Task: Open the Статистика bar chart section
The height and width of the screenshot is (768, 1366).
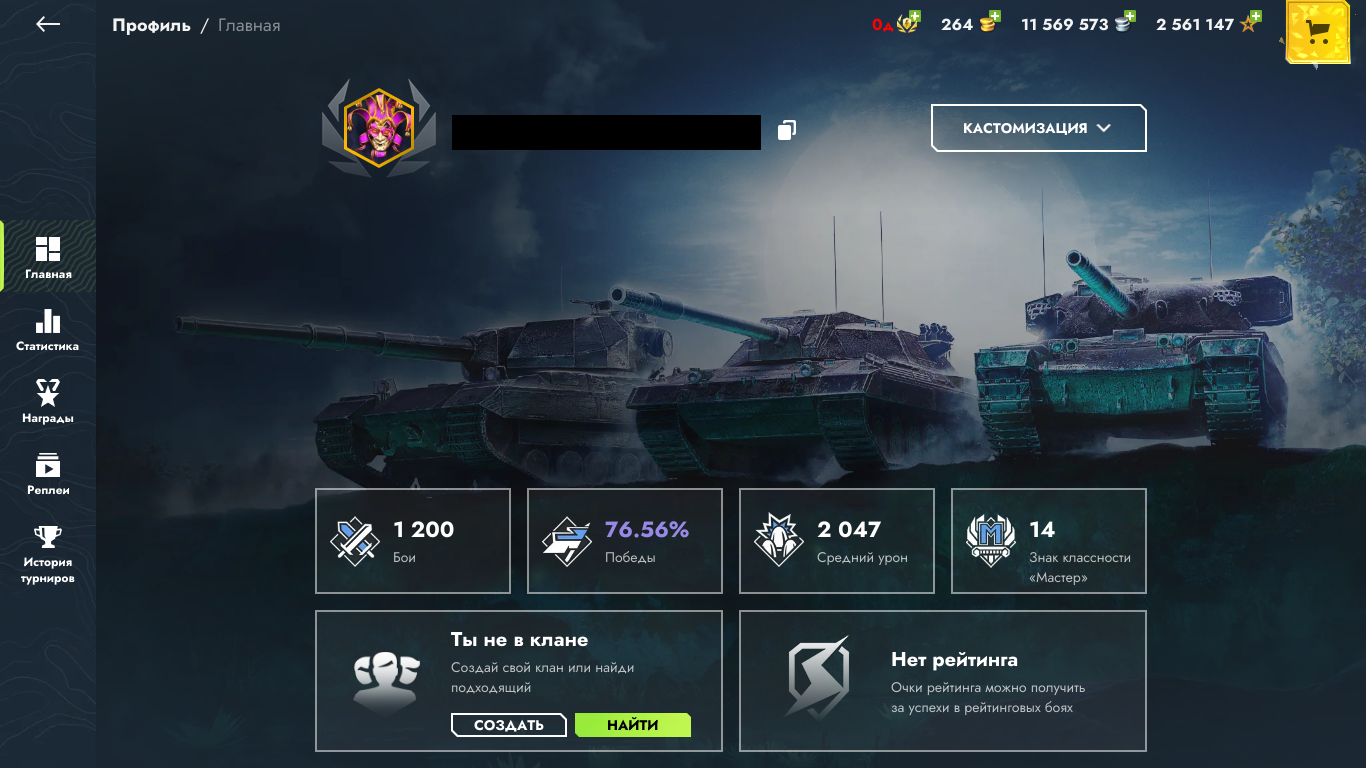Action: [48, 329]
